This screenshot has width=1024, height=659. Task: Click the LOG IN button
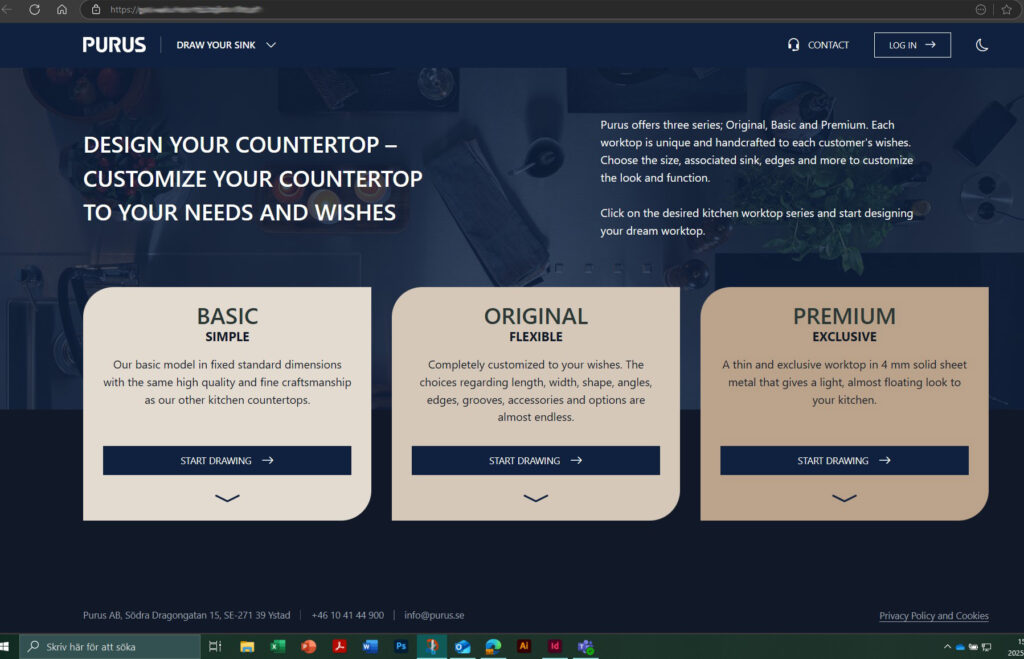[911, 45]
